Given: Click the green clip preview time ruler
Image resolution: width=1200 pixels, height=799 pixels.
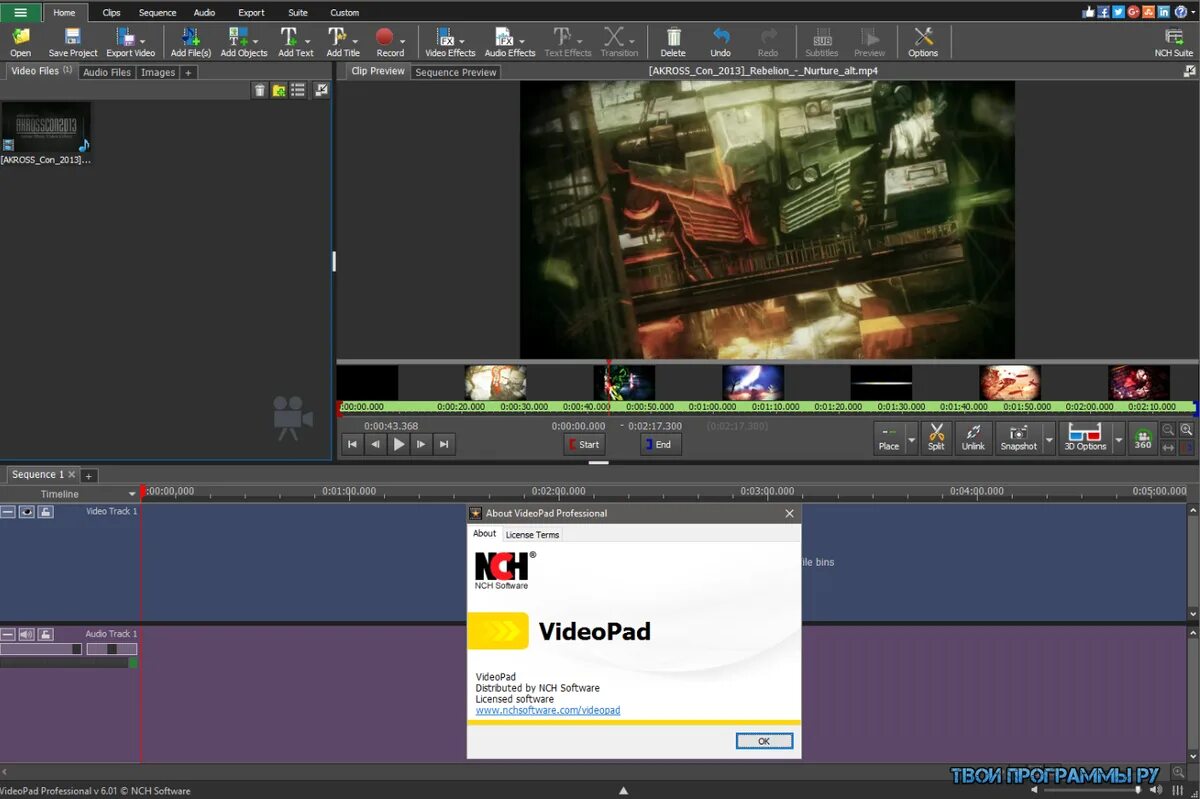Looking at the screenshot, I should pos(766,407).
